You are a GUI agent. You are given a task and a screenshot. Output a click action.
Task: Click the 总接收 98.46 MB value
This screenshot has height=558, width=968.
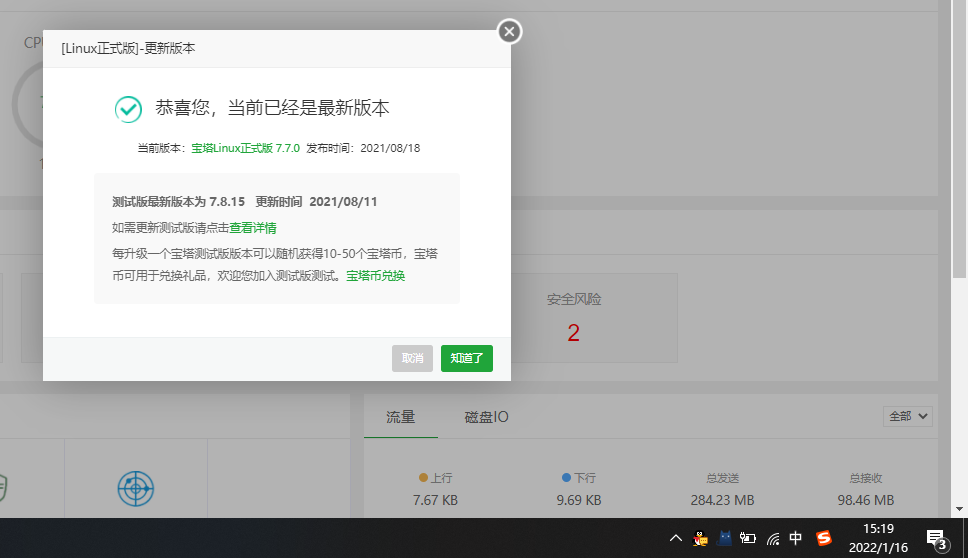point(866,500)
